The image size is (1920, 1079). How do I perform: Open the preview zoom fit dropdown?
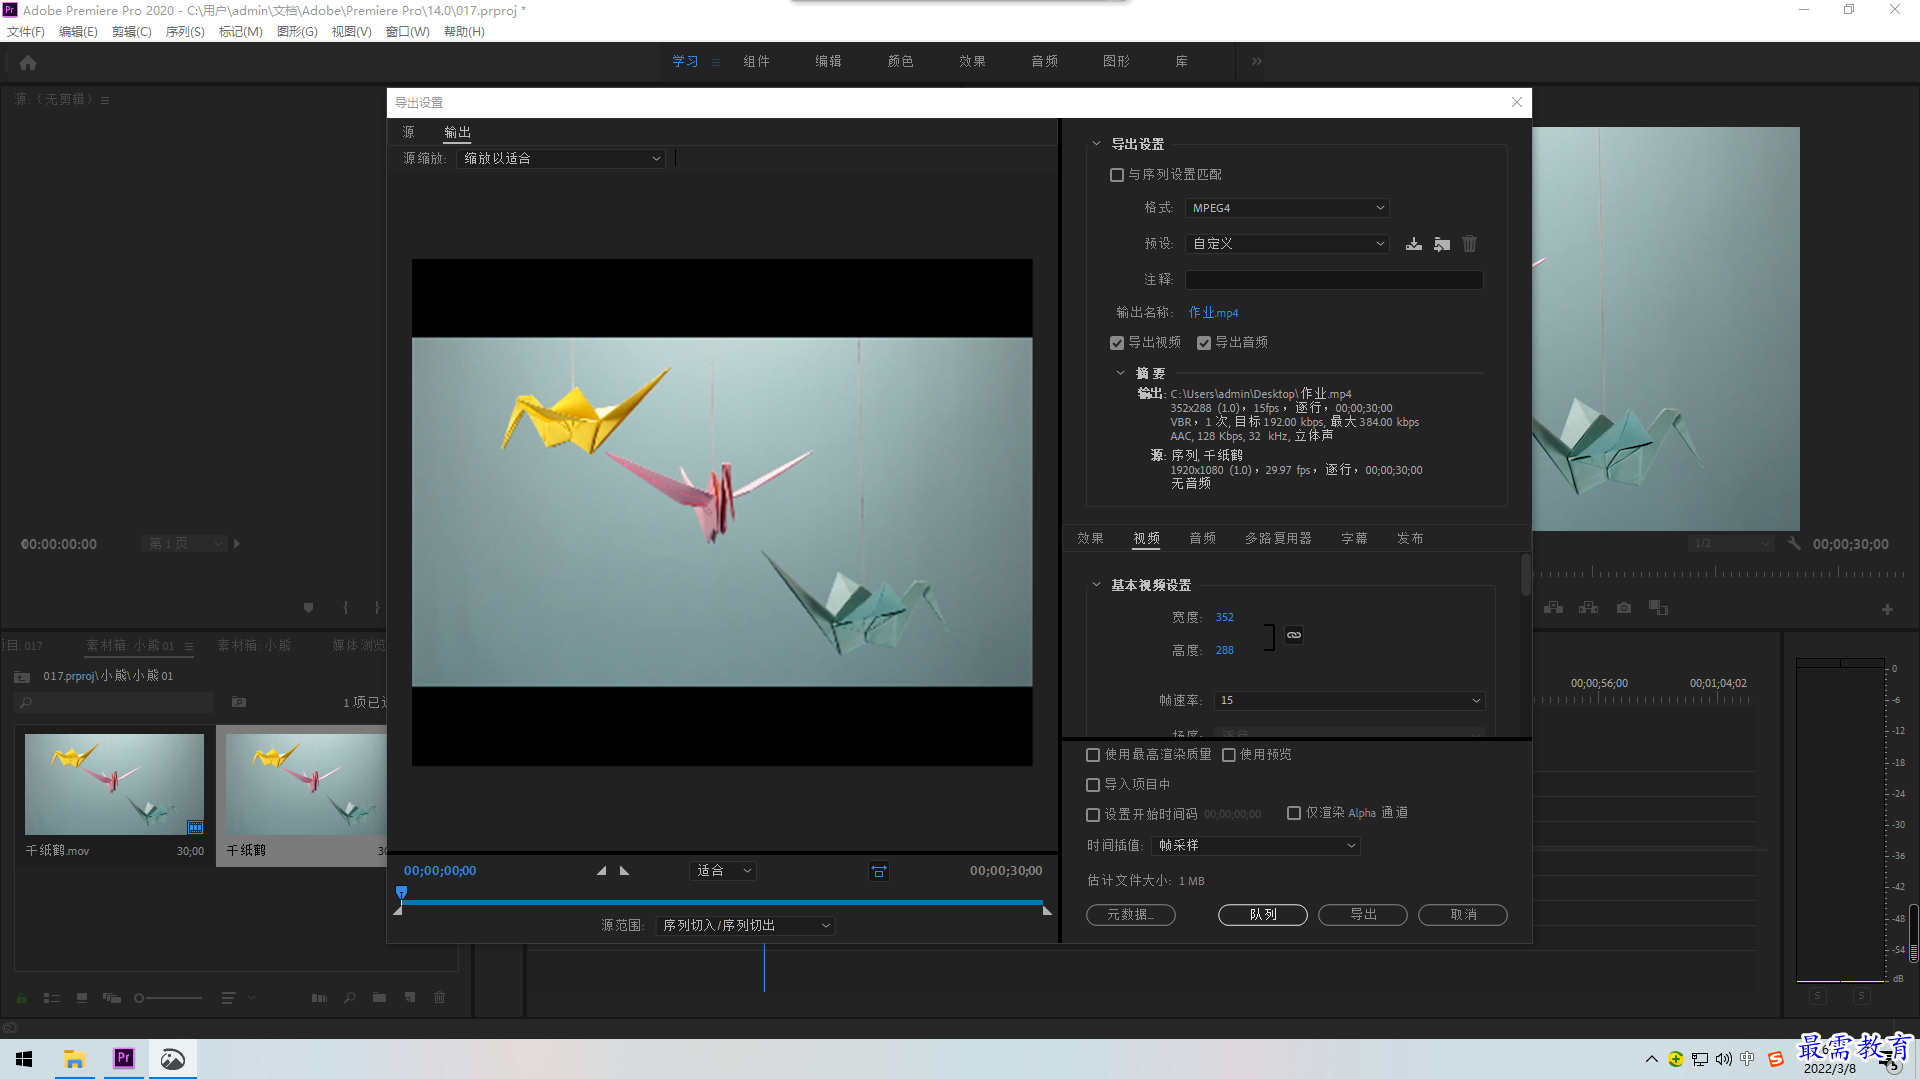(723, 871)
